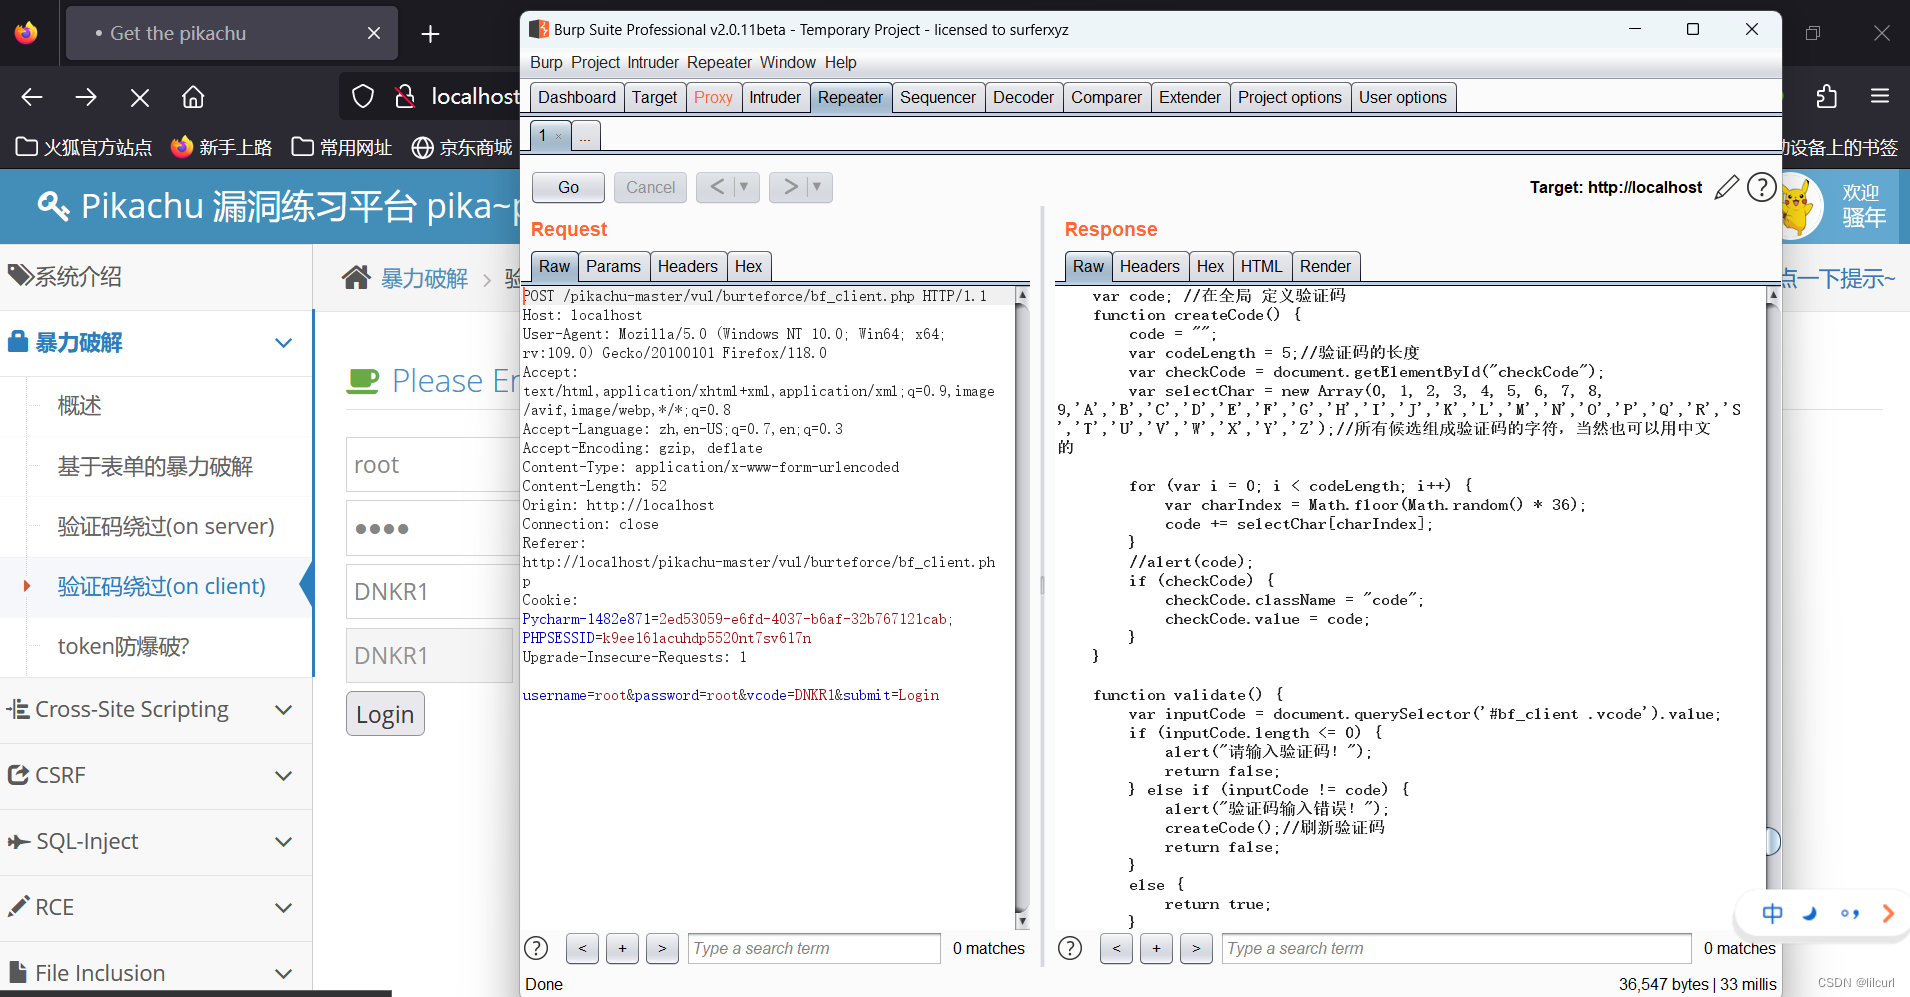Open 火狐官方站点 bookmark folder
This screenshot has height=997, width=1910.
tap(84, 147)
